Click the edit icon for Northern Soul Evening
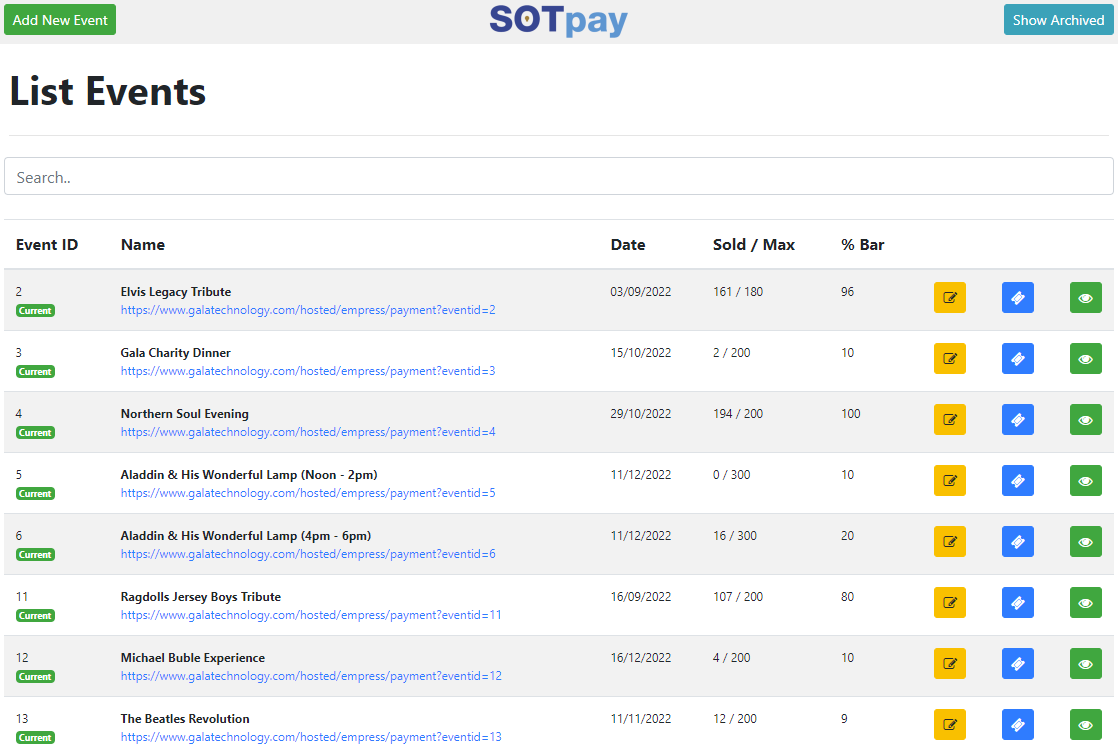 949,420
